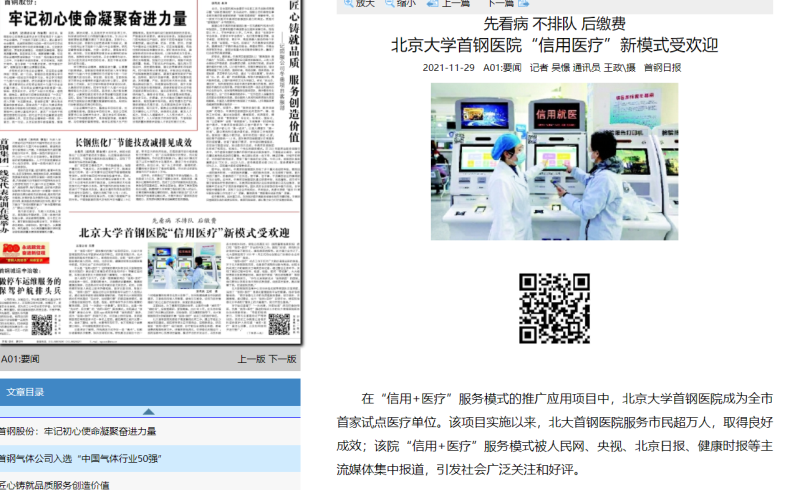This screenshot has height=490, width=800.
Task: Click the red 100 anniversary badge on the newspaper page
Action: (25, 253)
